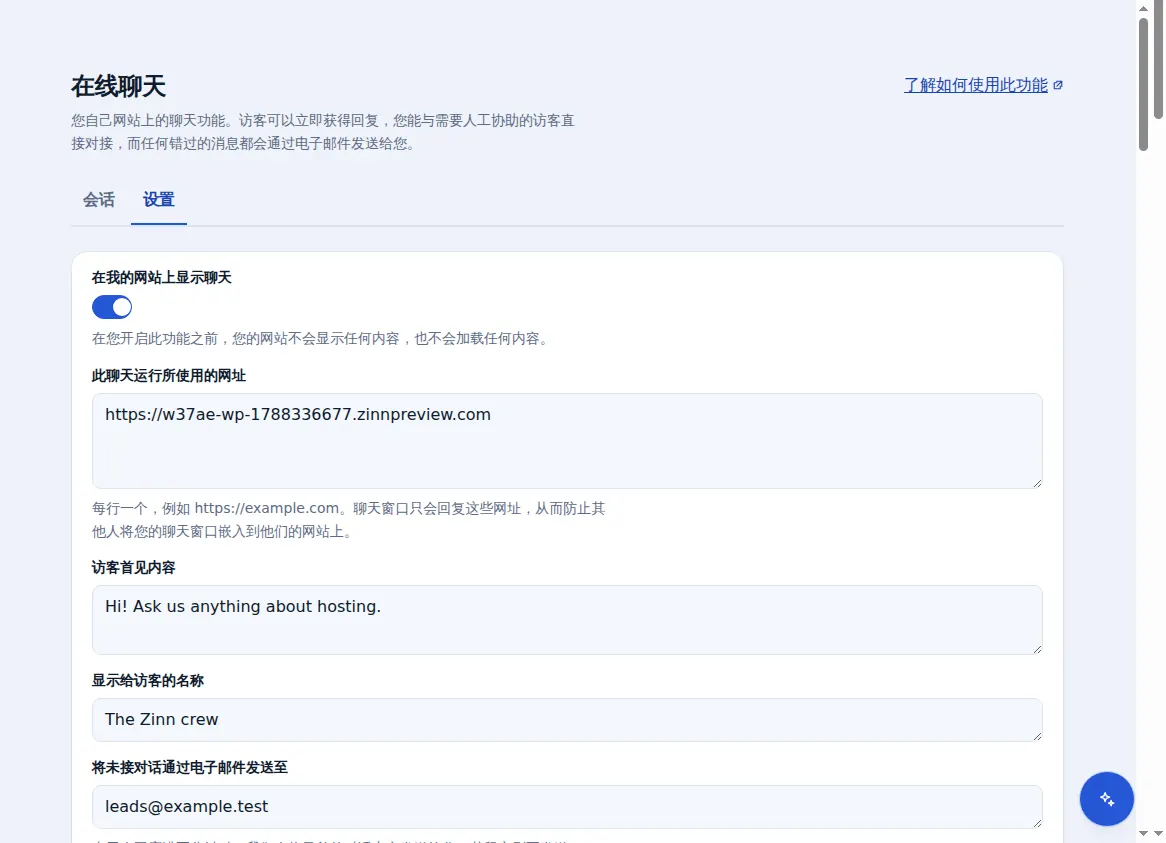This screenshot has height=843, width=1166.
Task: Select the 设置 tab
Action: [x=158, y=200]
